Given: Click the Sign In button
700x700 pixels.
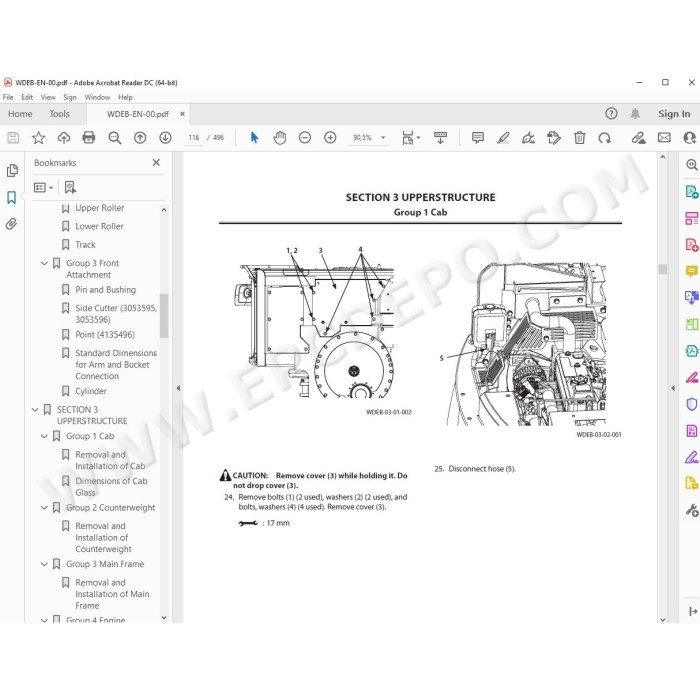Looking at the screenshot, I should pyautogui.click(x=674, y=114).
